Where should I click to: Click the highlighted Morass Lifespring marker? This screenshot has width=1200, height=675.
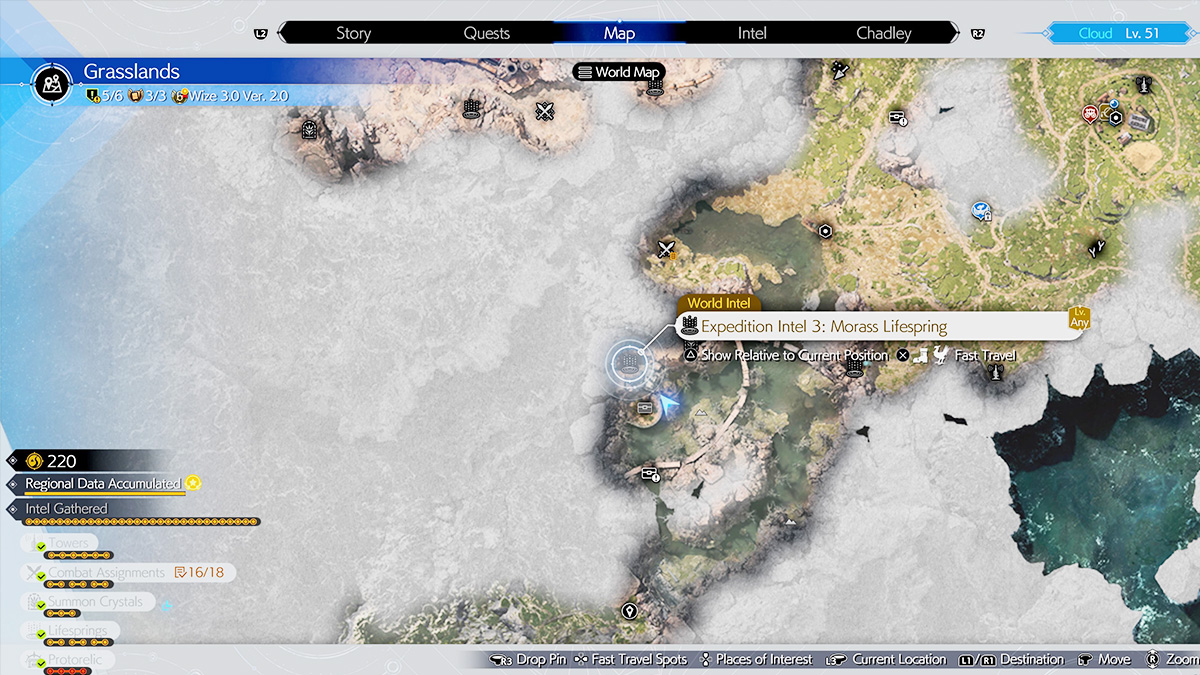(x=628, y=362)
